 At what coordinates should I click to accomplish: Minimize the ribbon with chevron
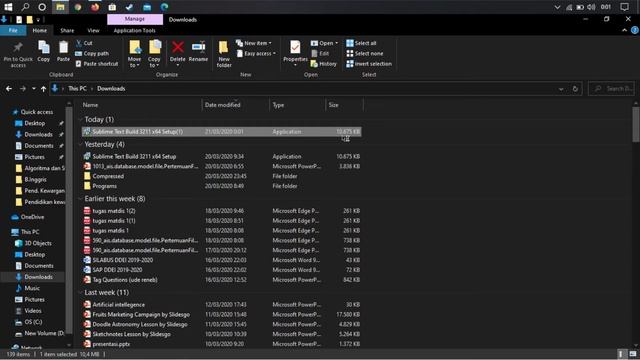[x=624, y=30]
